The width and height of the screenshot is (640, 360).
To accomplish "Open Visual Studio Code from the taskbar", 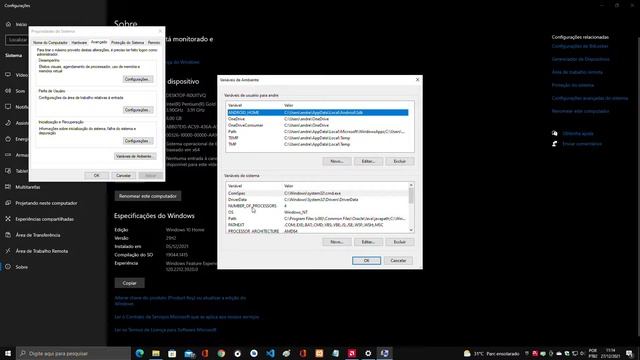I will point(270,353).
